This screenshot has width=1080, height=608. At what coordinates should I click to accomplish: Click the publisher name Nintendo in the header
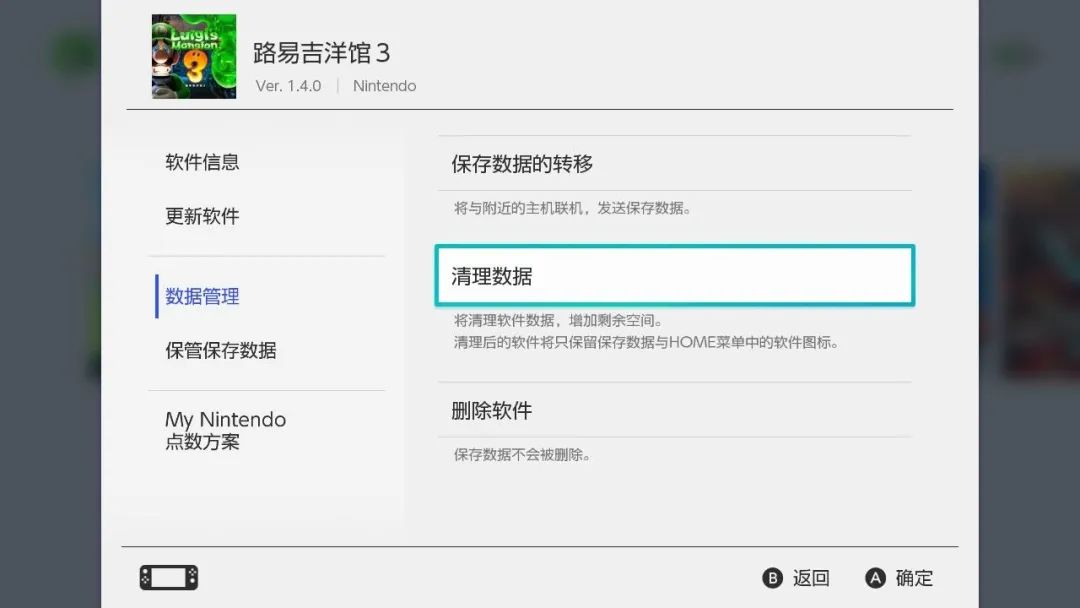tap(384, 86)
